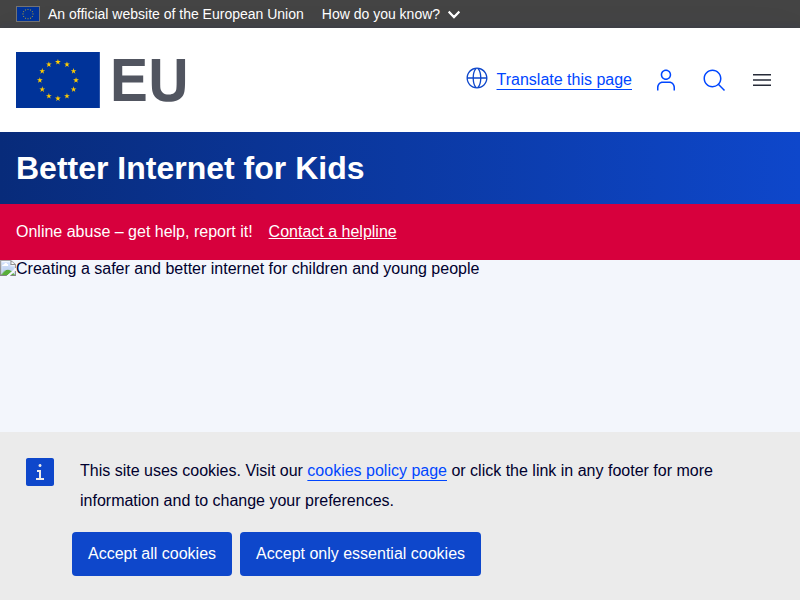This screenshot has width=800, height=600.
Task: Click the blue info icon in cookie banner
Action: (40, 473)
